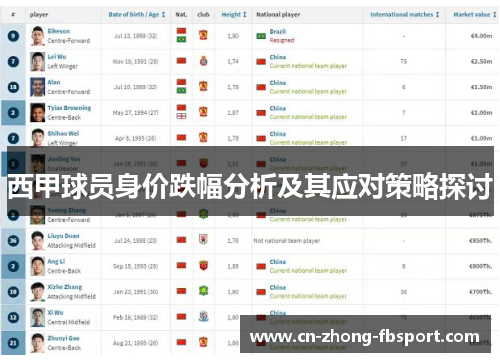500x362 pixels.
Task: Click the Brazil flag beside Elkeson's national team
Action: [261, 36]
